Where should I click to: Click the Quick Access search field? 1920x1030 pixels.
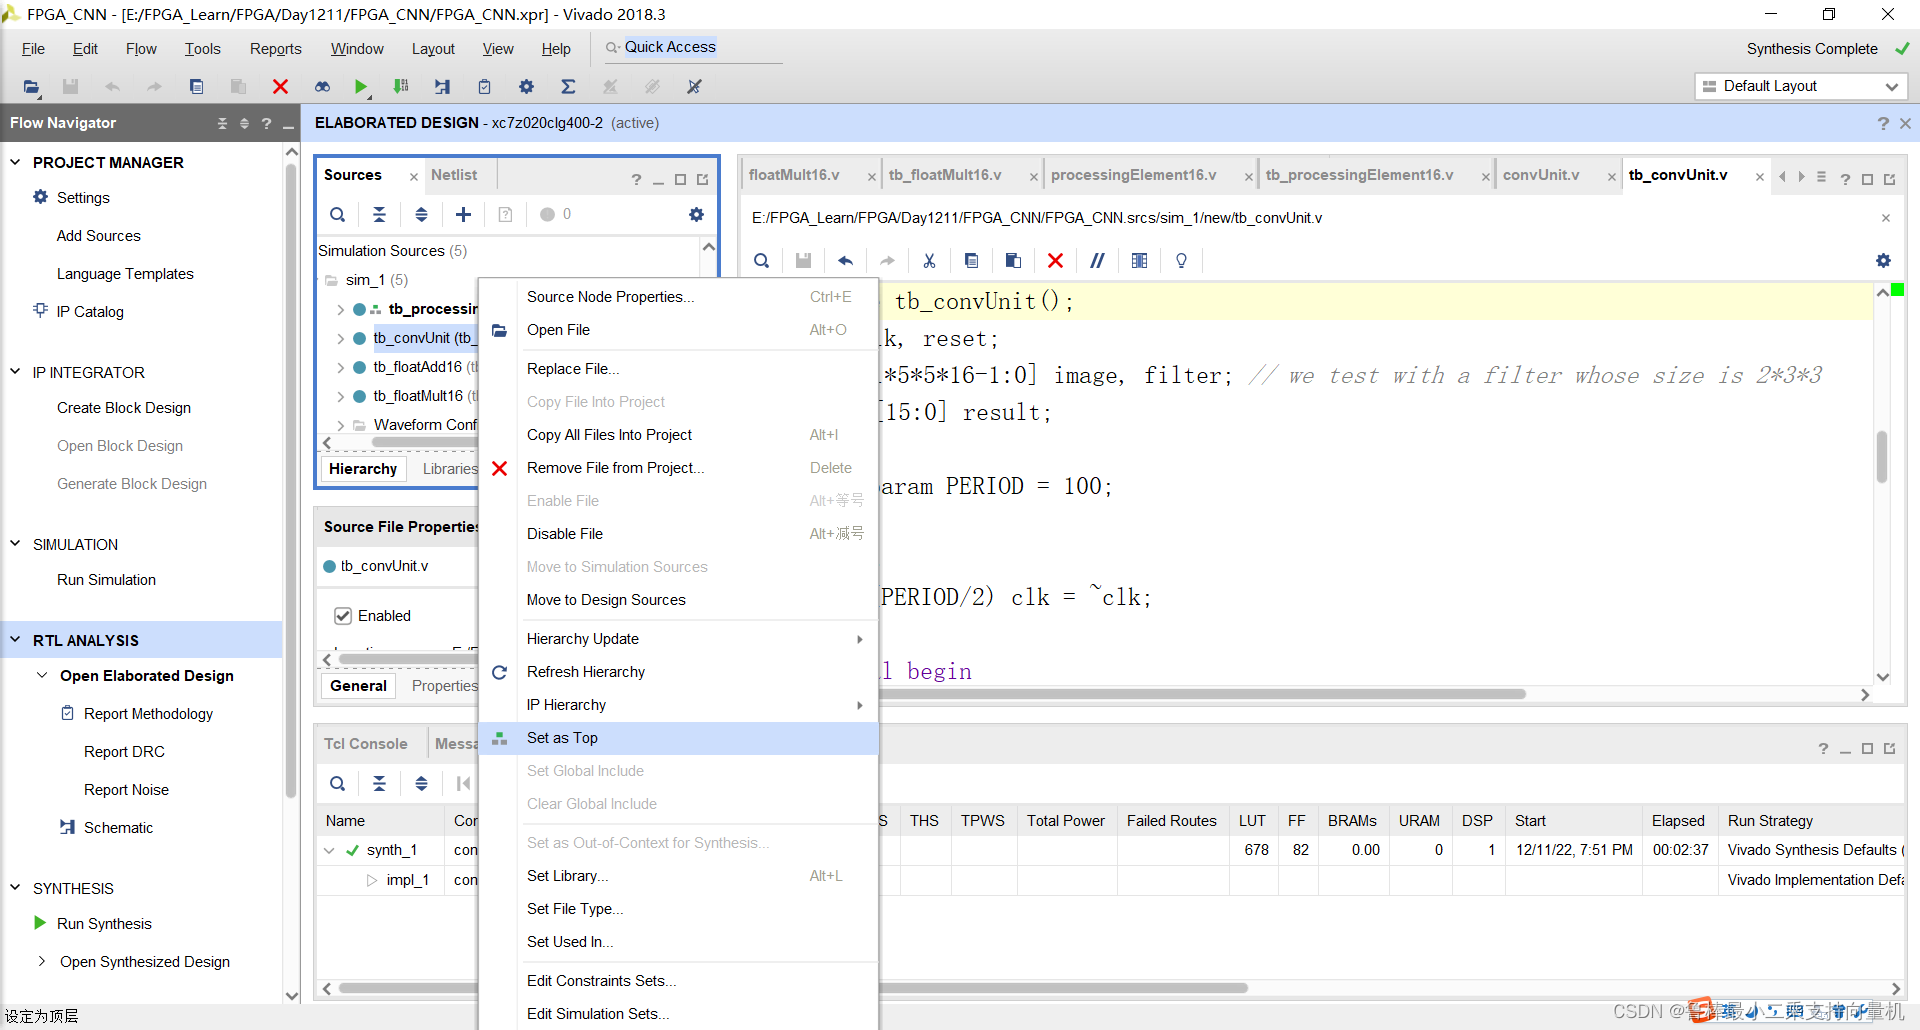[692, 48]
